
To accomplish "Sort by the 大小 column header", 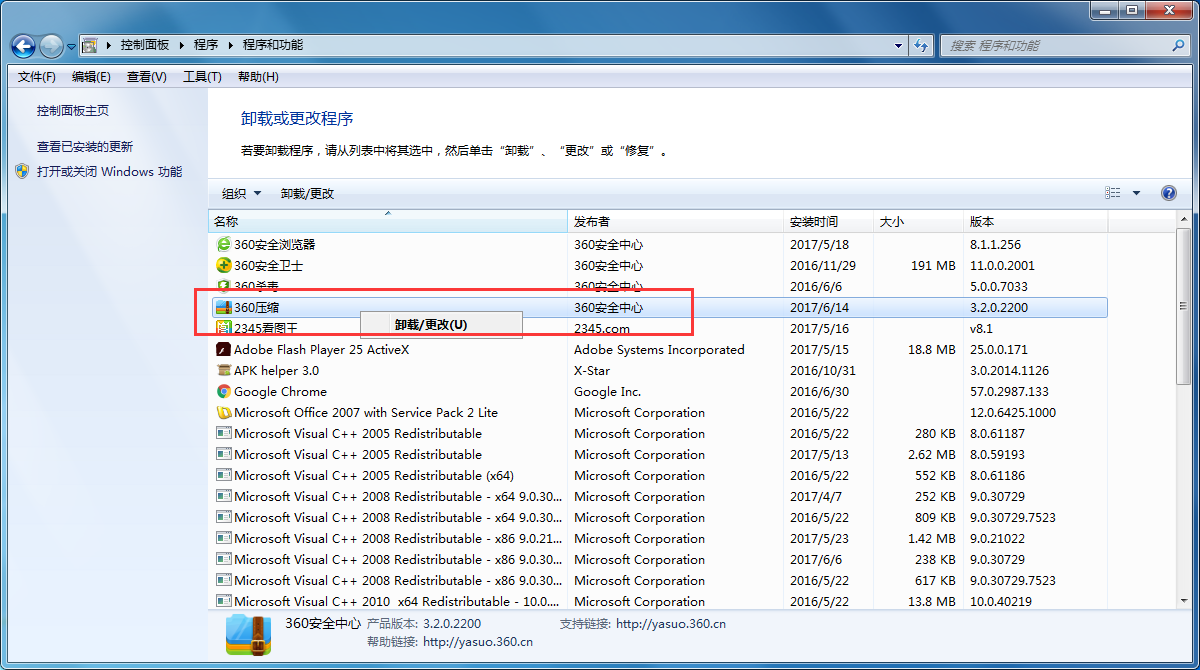I will pyautogui.click(x=919, y=222).
